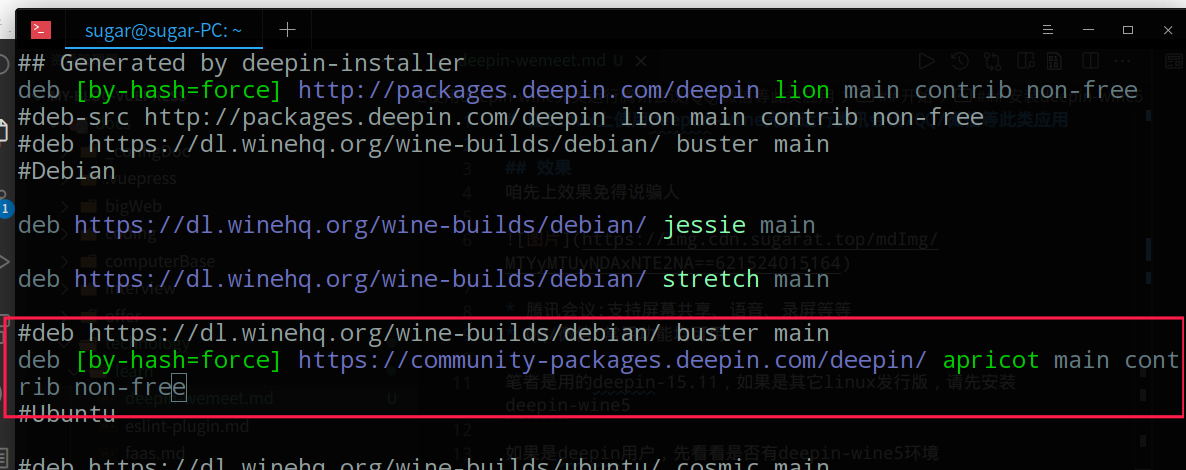Click the '[by-hash=force]' option on the lion line
The image size is (1186, 470).
pyautogui.click(x=179, y=91)
